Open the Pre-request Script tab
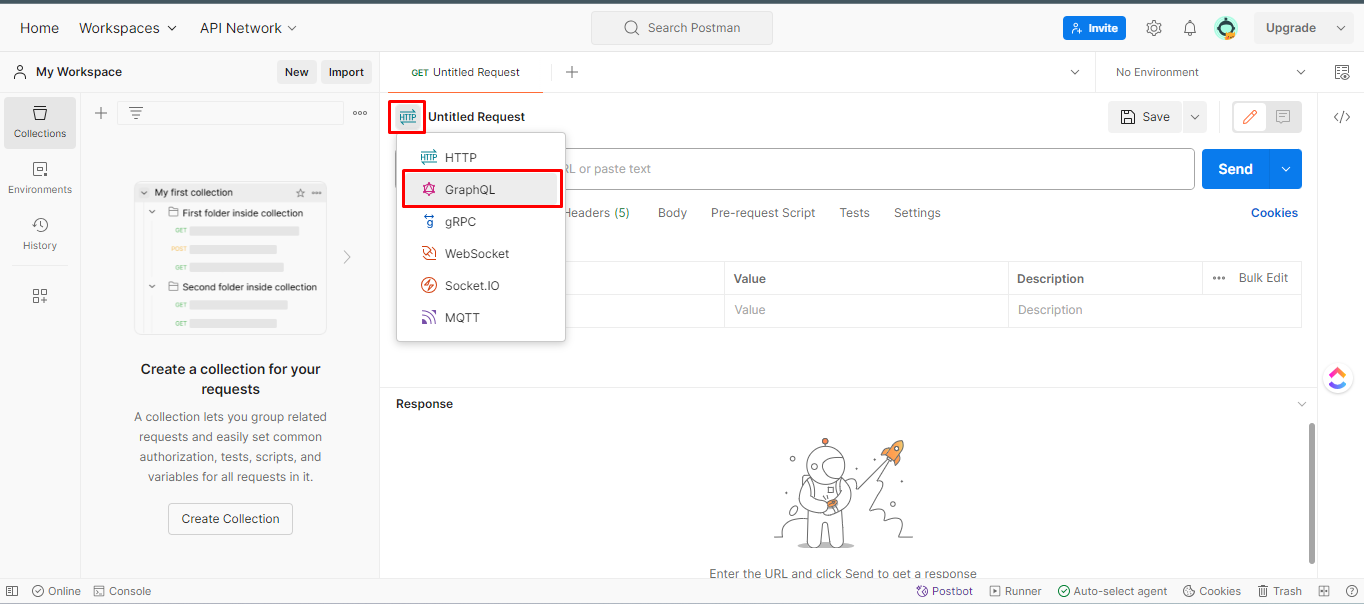This screenshot has height=604, width=1364. pos(763,213)
